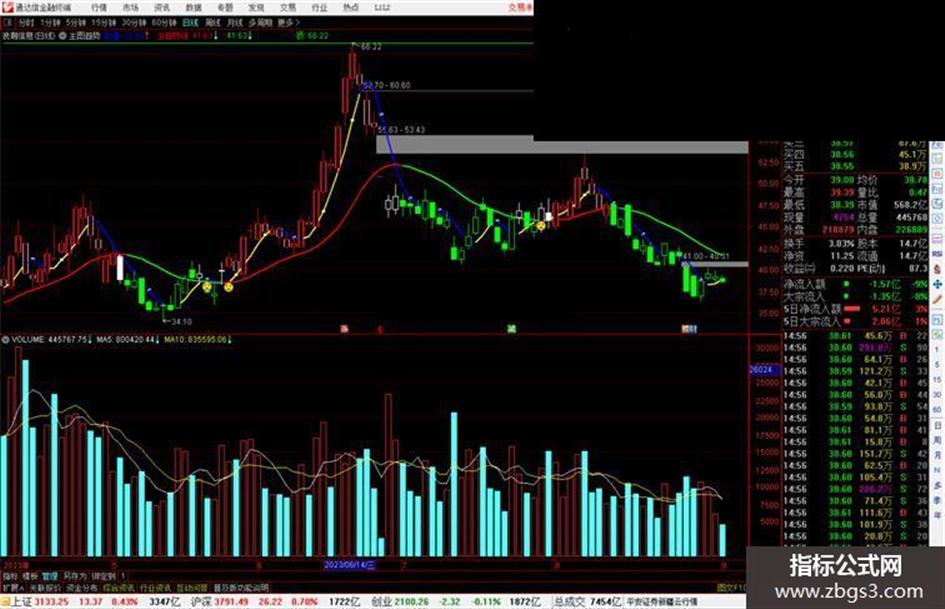This screenshot has width=945, height=609.
Task: Switch to the 1分钟 period tab
Action: (x=51, y=22)
